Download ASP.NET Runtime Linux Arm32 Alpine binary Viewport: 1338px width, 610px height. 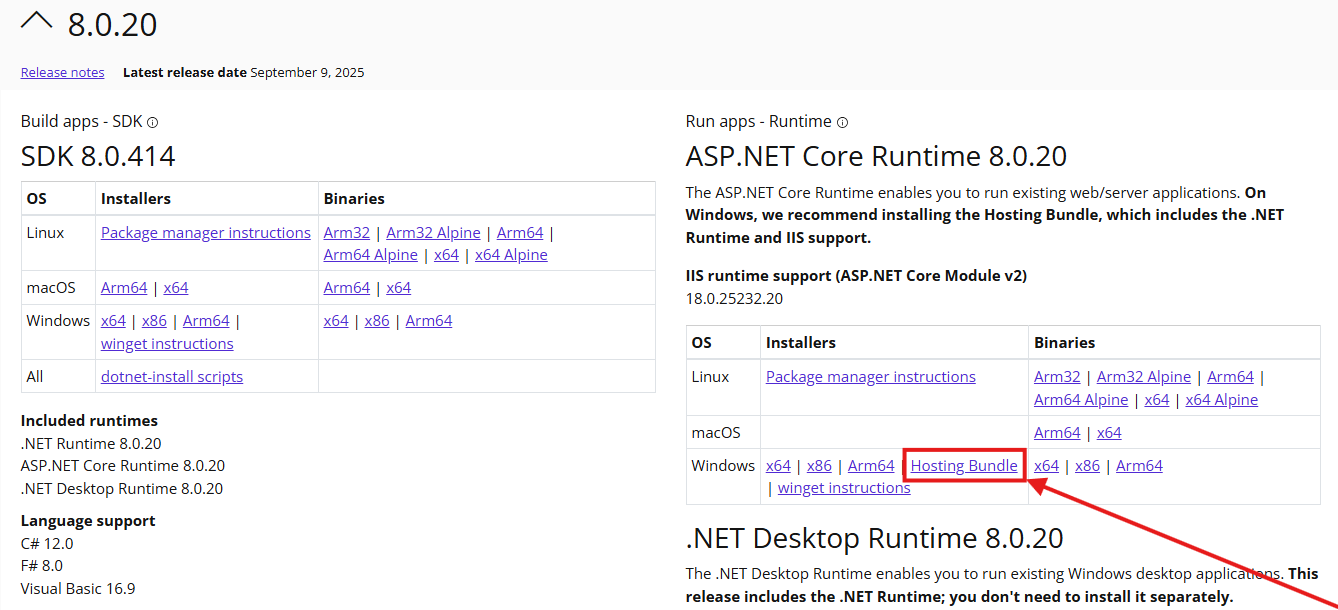pyautogui.click(x=1144, y=376)
